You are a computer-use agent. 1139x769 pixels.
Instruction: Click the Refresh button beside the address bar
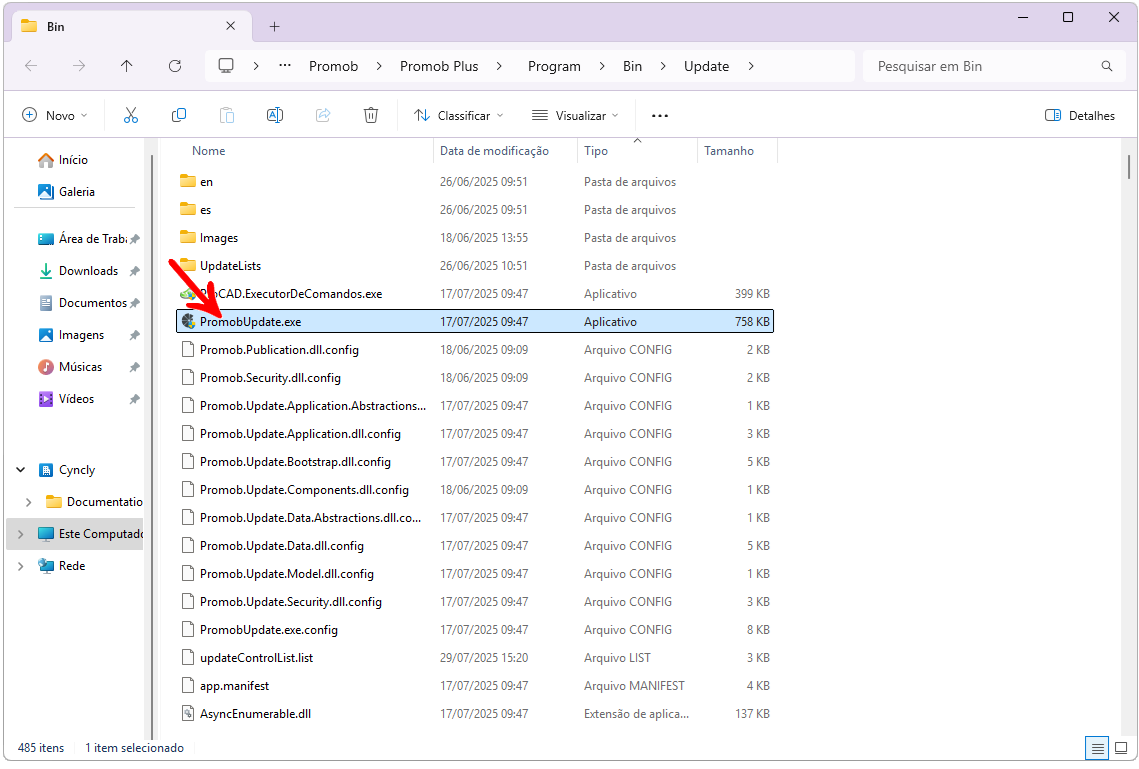click(175, 66)
